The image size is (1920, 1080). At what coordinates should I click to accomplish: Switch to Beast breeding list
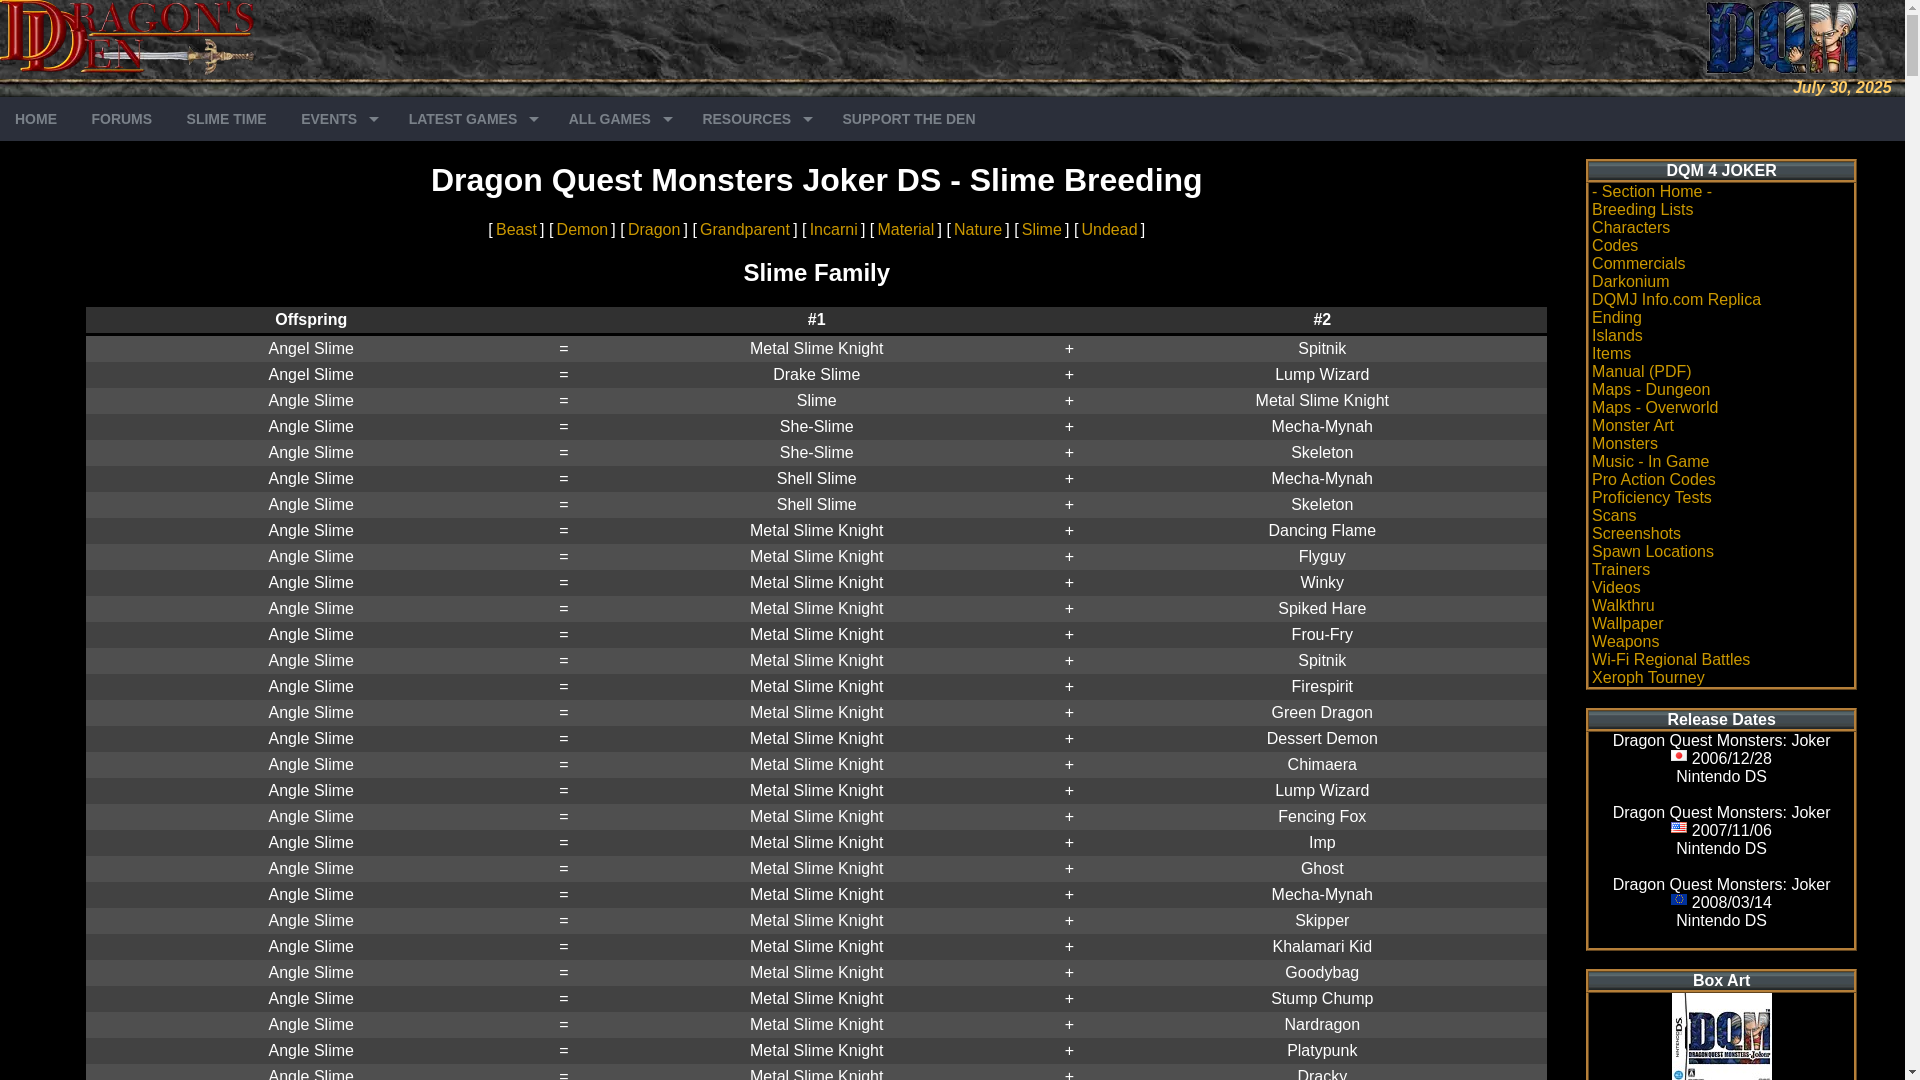click(516, 230)
